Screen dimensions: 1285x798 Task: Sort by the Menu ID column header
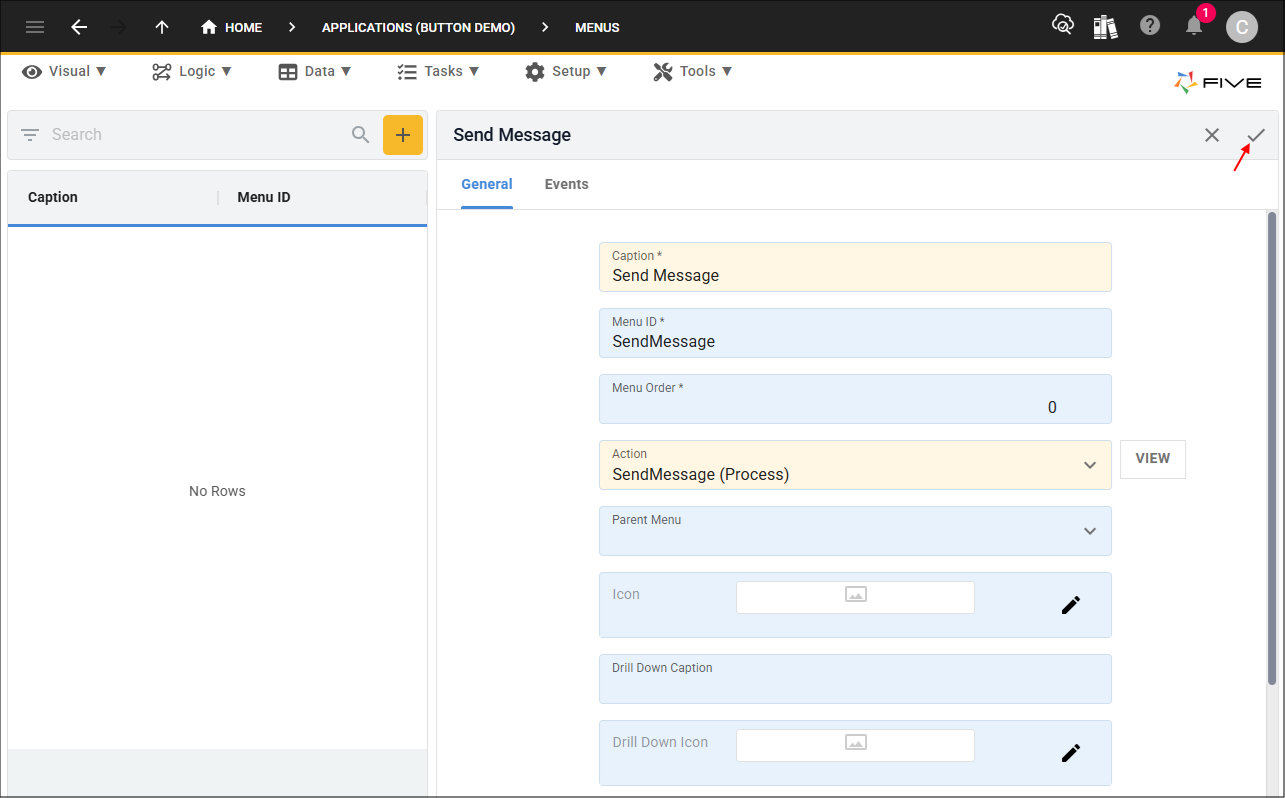(264, 197)
